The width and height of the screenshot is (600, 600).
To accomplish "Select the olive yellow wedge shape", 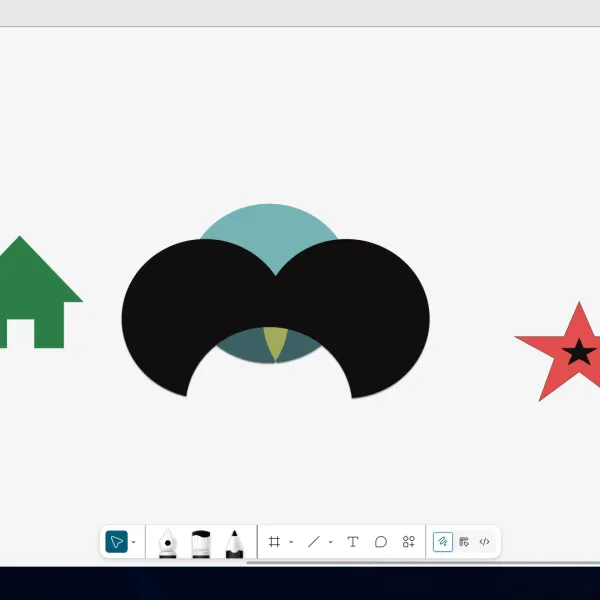I will click(x=276, y=342).
